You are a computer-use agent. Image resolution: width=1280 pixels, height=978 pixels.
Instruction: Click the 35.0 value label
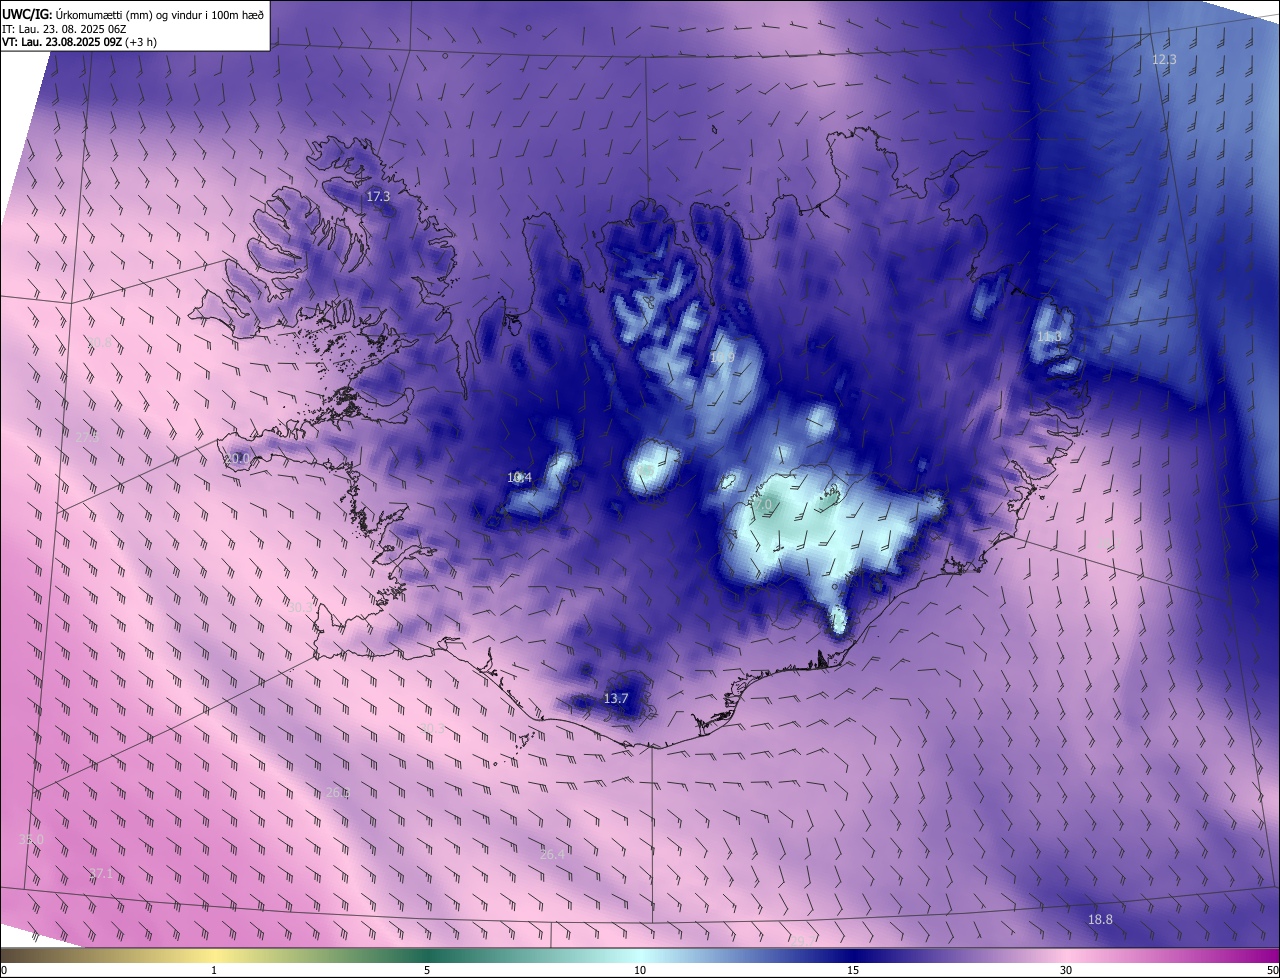[31, 839]
